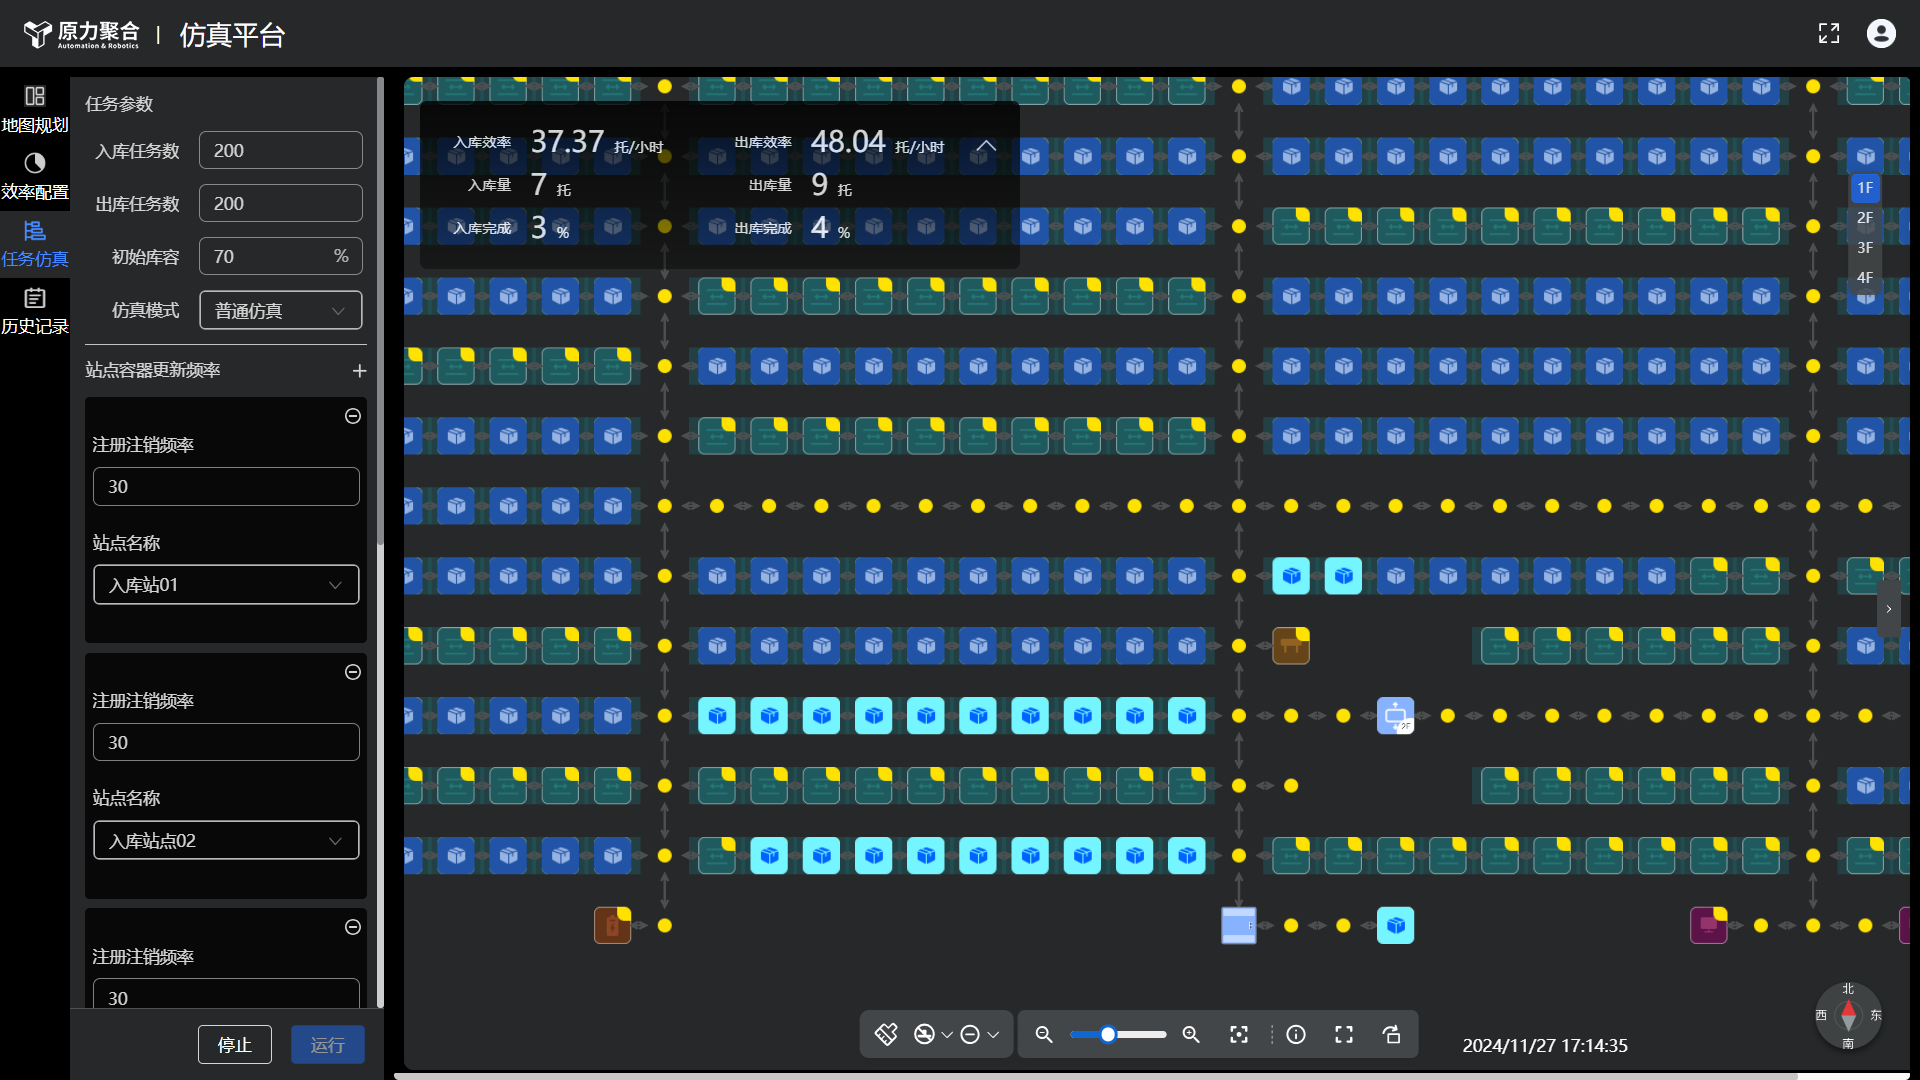The width and height of the screenshot is (1920, 1080).
Task: Open the 地图规划 sidebar tab
Action: [x=35, y=109]
